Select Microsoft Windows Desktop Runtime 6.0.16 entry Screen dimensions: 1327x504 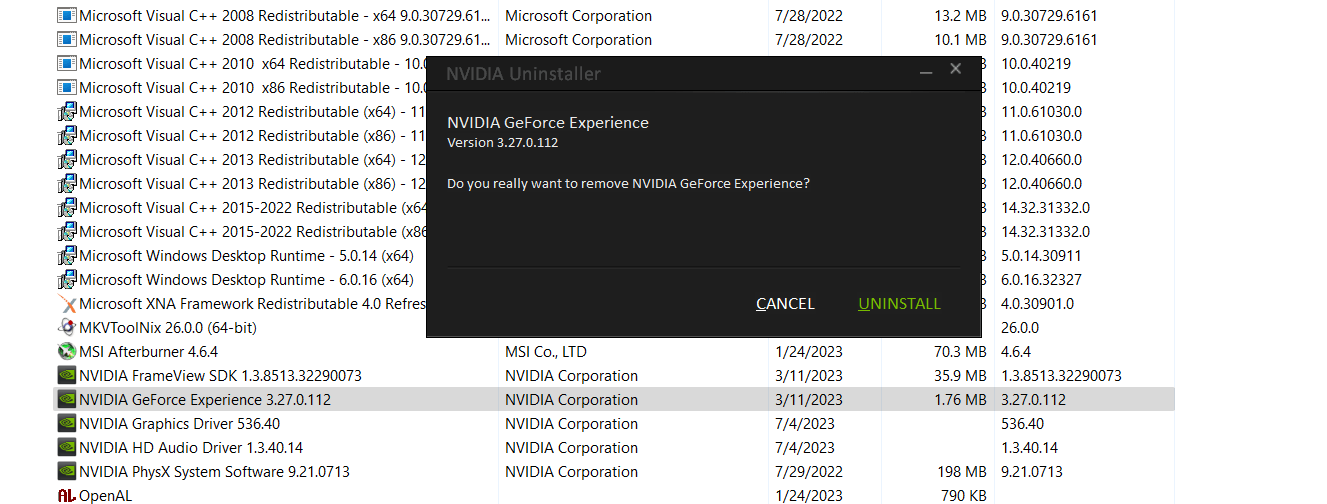coord(245,280)
